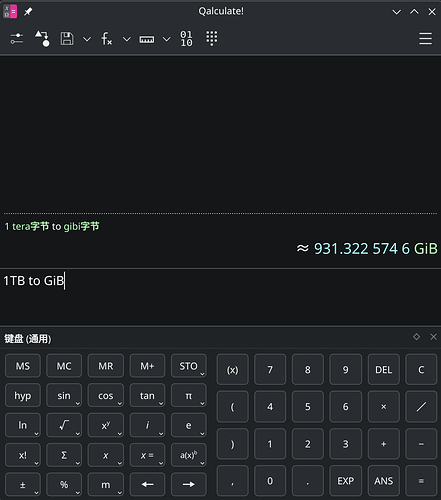This screenshot has height=500, width=441.
Task: Click the left arrow cursor key
Action: tap(147, 484)
